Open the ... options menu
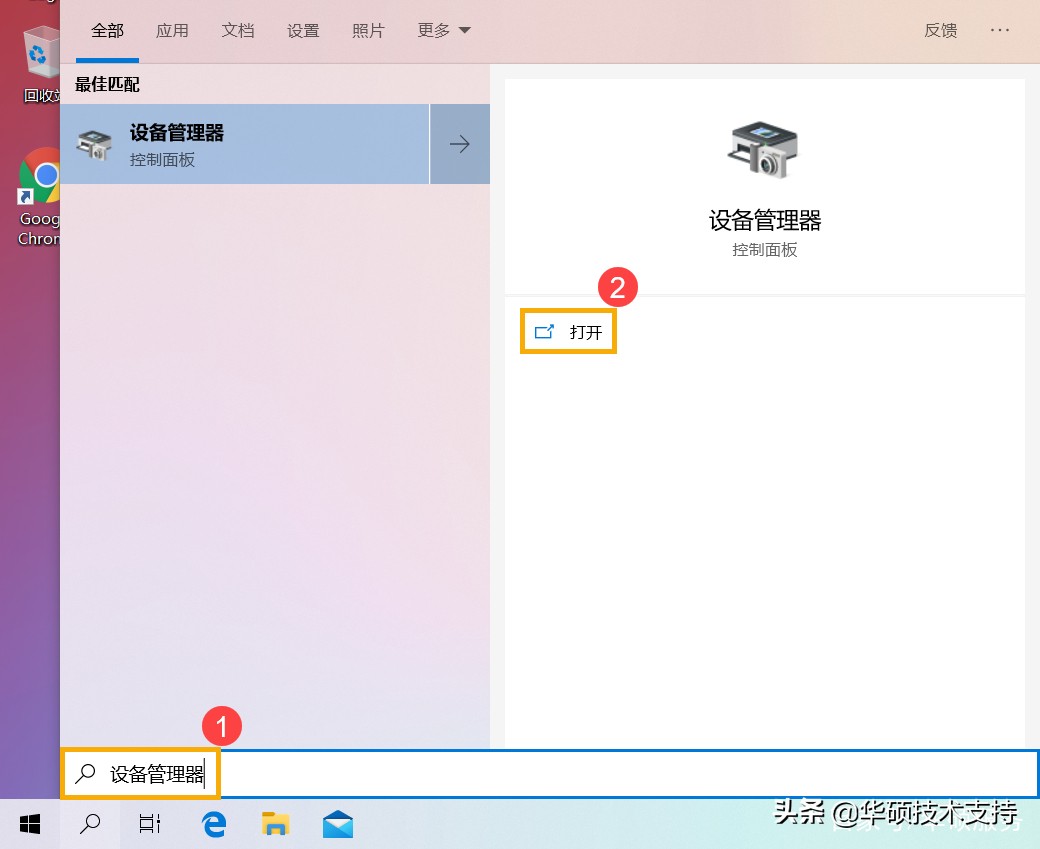 point(1000,30)
